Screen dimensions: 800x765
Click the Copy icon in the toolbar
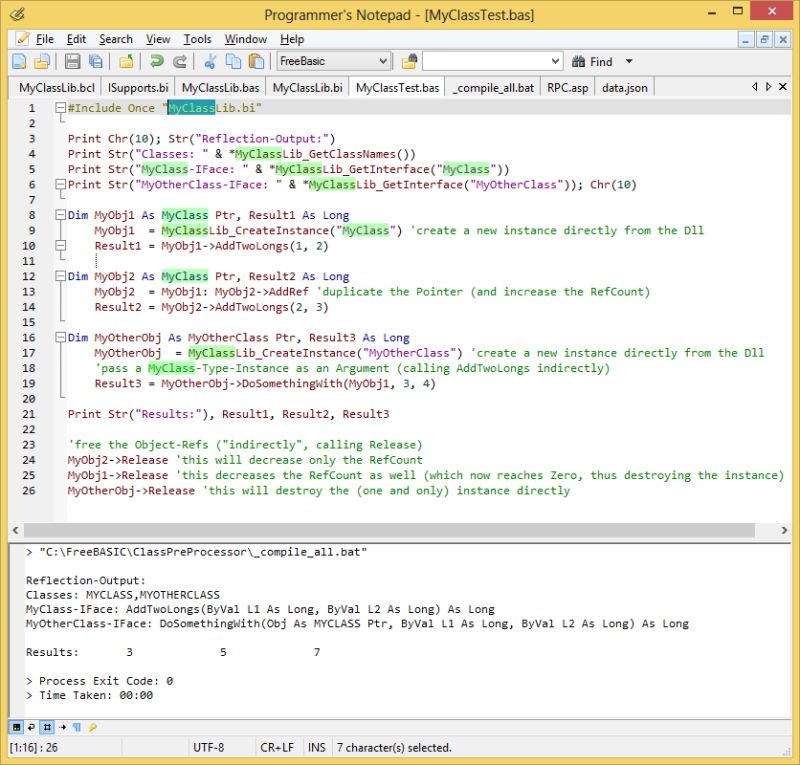[233, 61]
